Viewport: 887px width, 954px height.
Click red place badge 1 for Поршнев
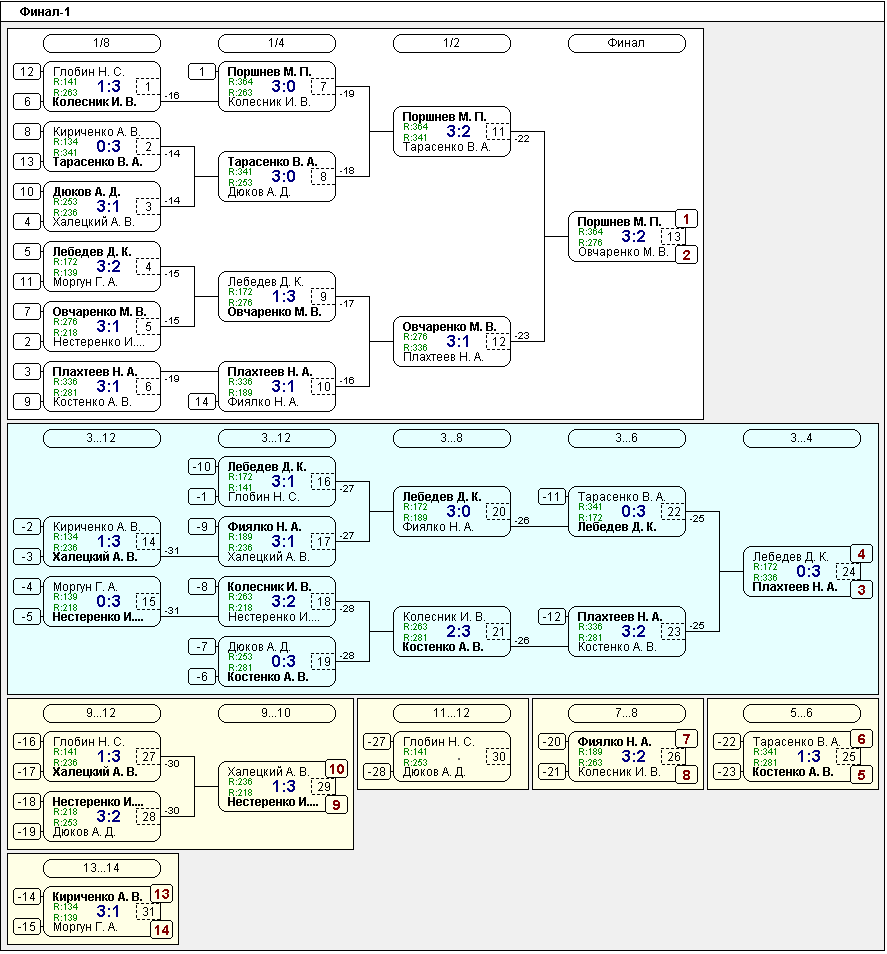(x=686, y=219)
